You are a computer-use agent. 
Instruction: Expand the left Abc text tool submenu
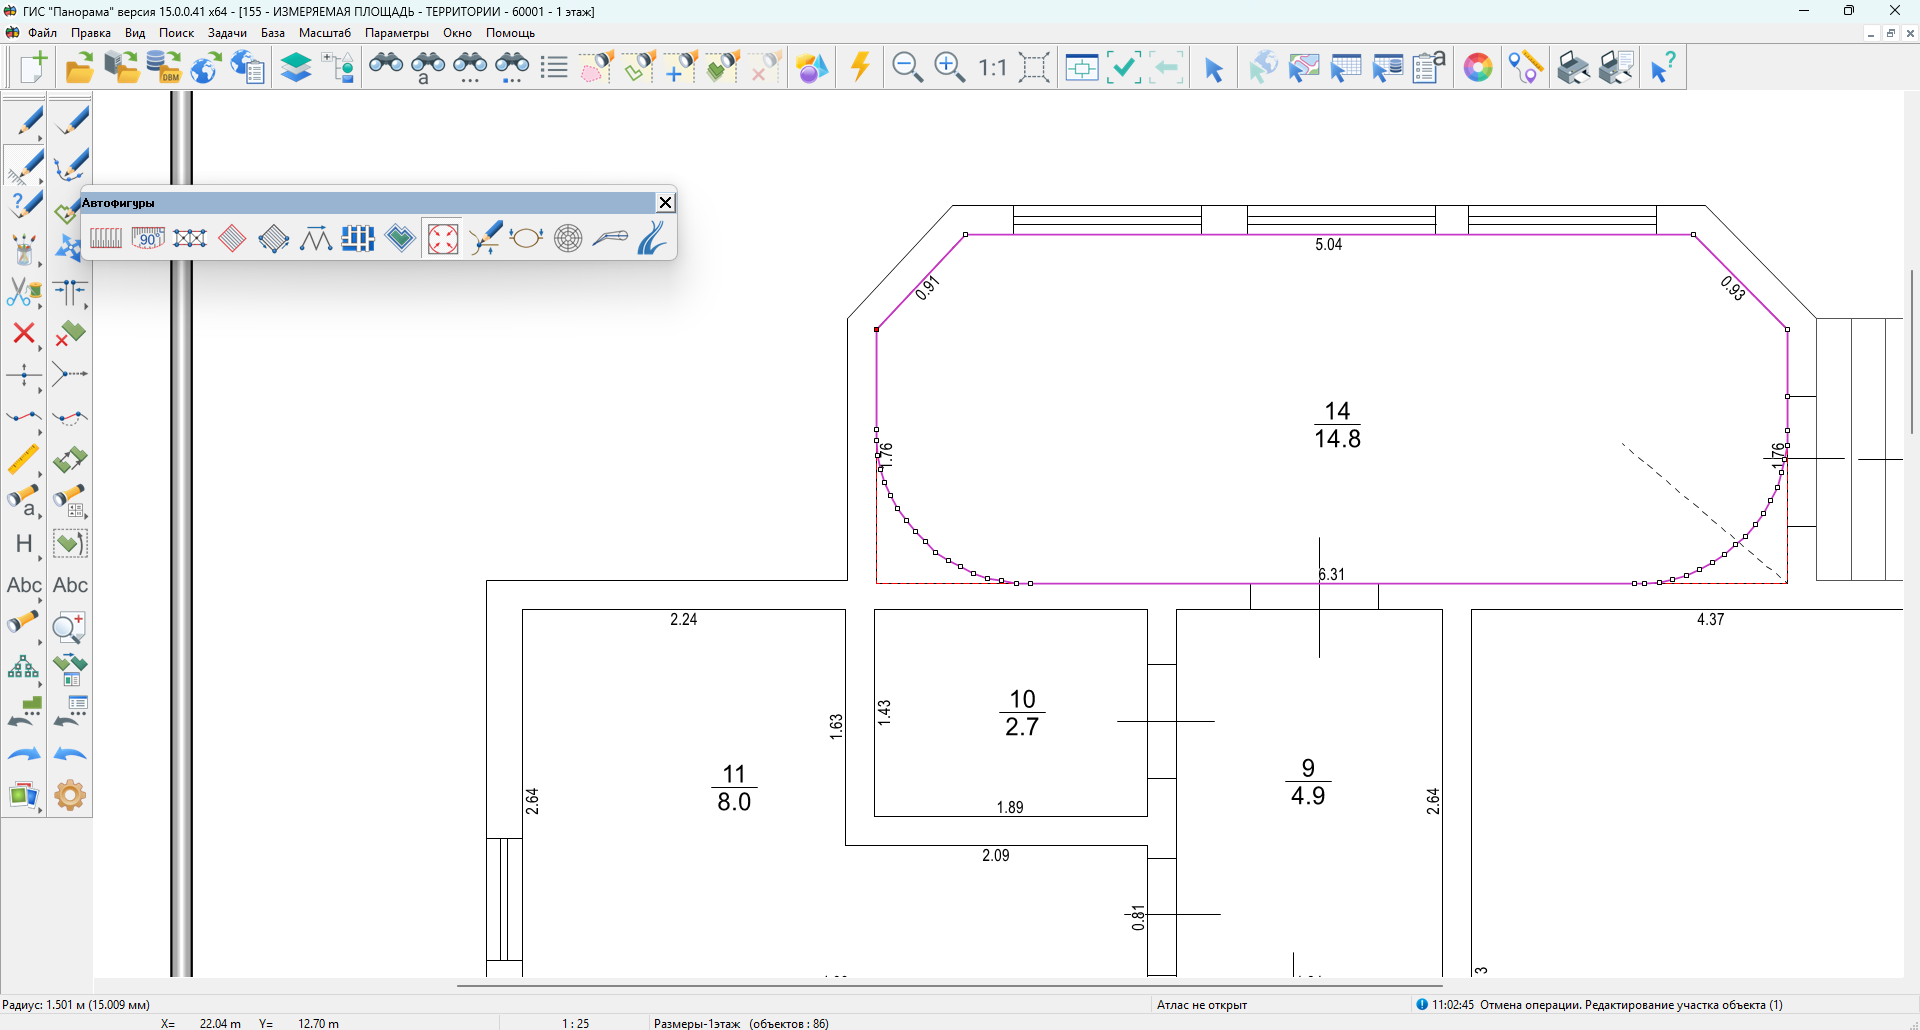pos(40,600)
